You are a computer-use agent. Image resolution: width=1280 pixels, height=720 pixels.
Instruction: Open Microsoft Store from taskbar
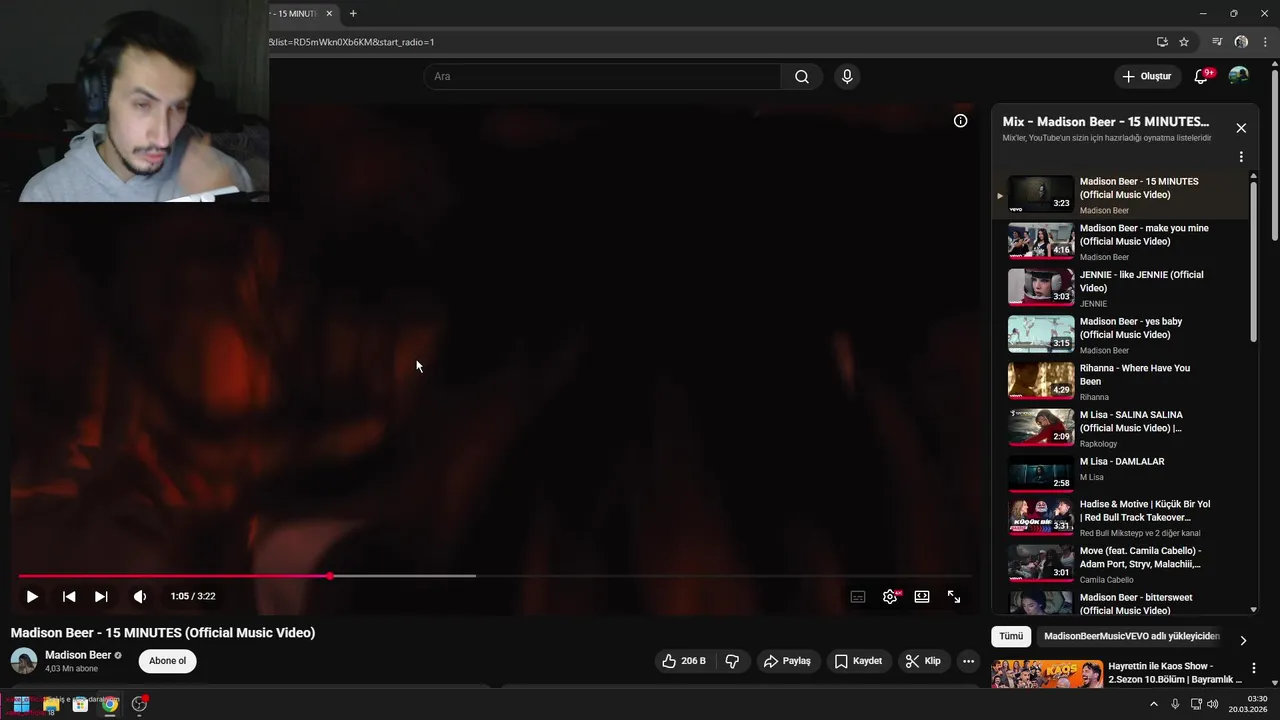pos(80,704)
